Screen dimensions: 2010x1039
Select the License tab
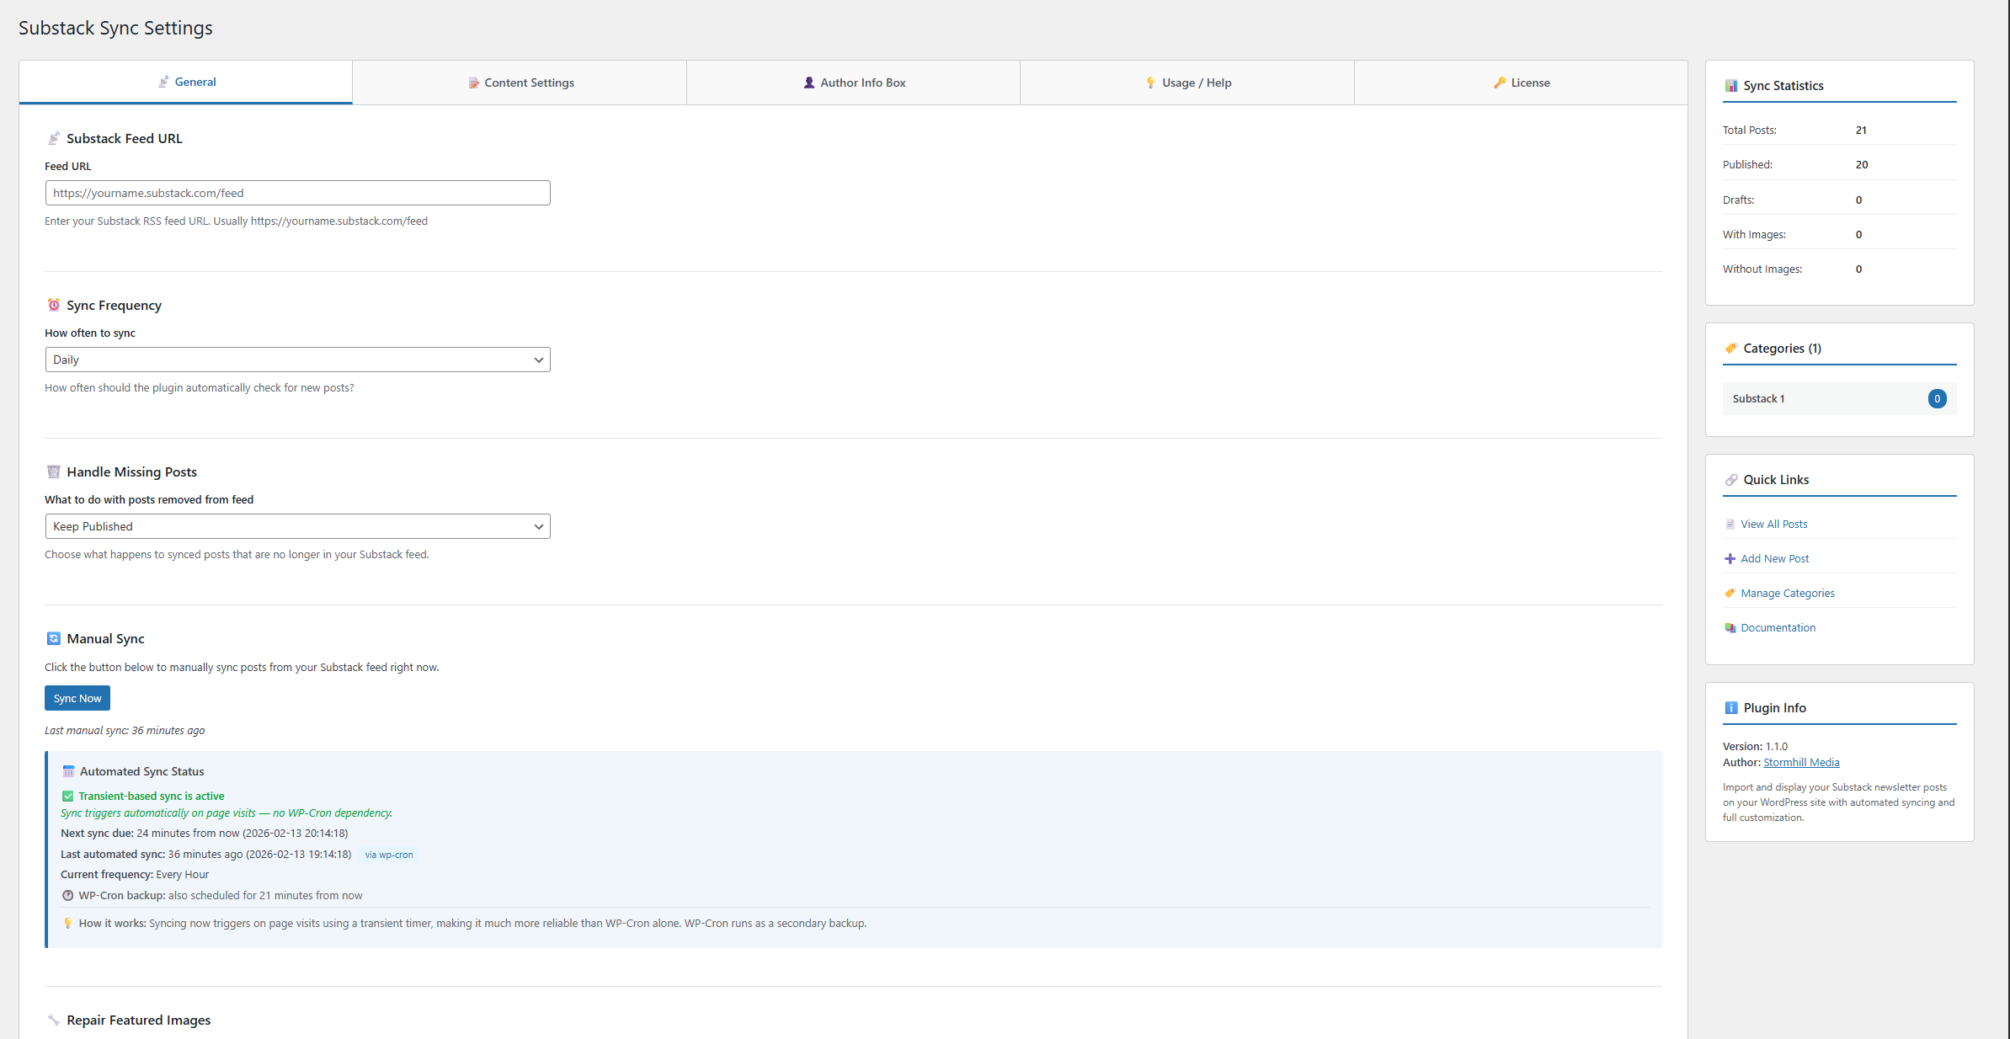[1521, 83]
